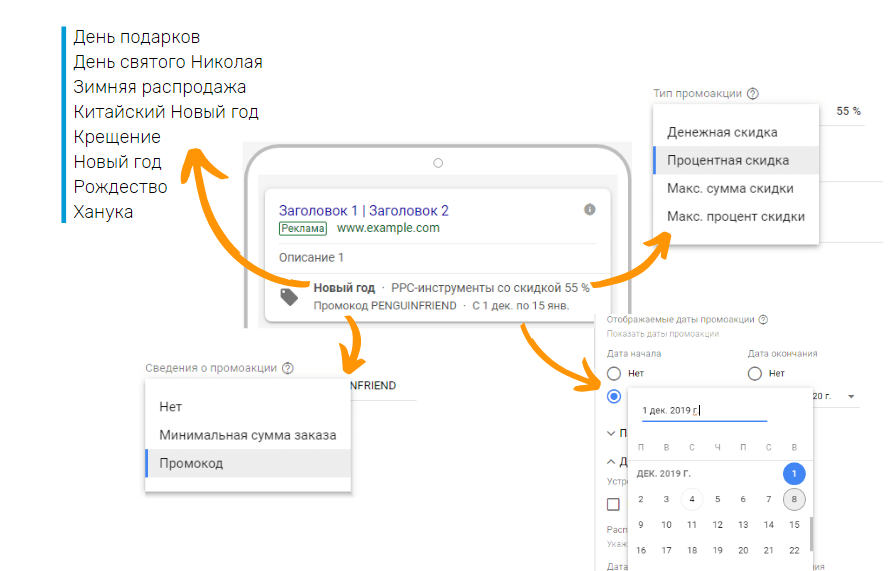Viewport: 892px width, 571px height.
Task: Open help icon next to Тип промоакции
Action: point(753,94)
